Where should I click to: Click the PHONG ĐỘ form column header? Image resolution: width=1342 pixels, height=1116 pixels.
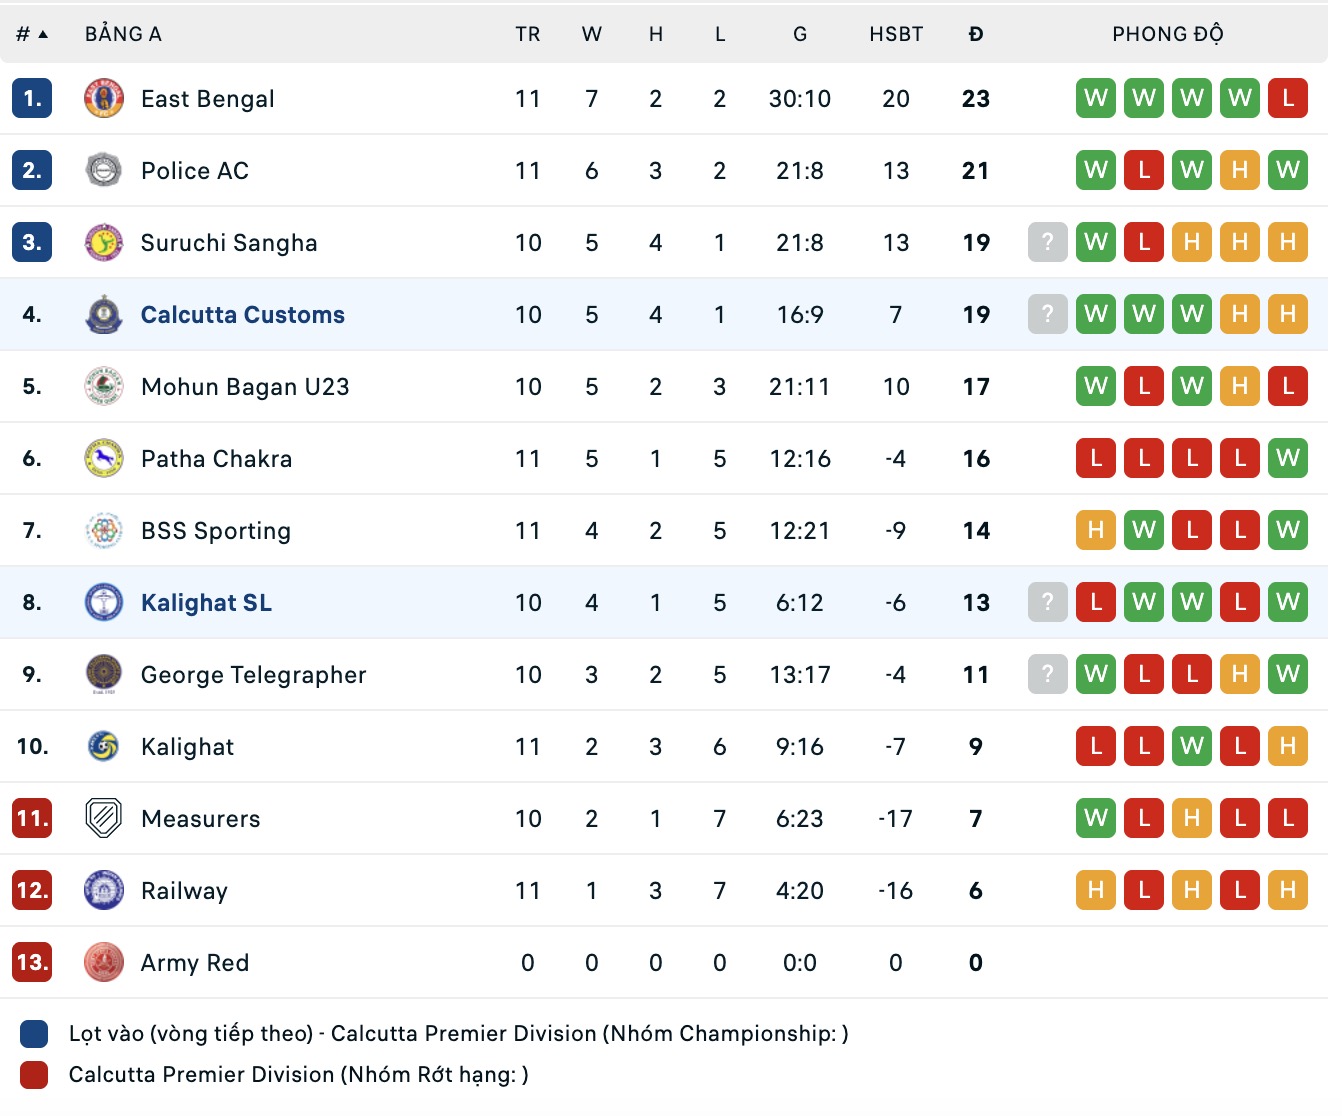click(x=1167, y=34)
